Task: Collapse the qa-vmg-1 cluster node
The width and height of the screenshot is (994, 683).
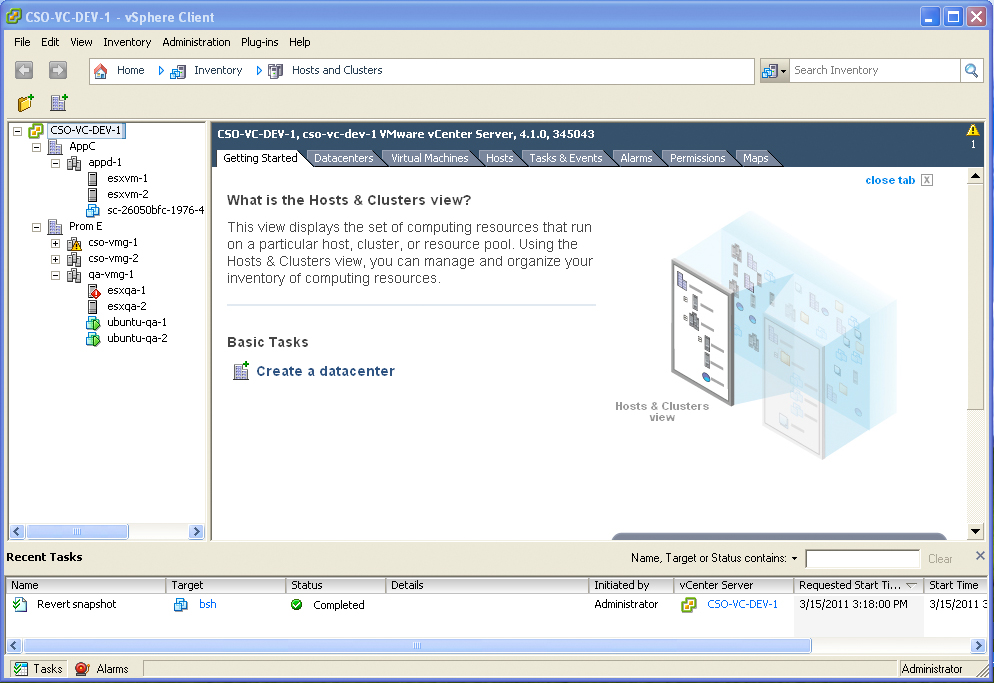Action: pyautogui.click(x=56, y=275)
